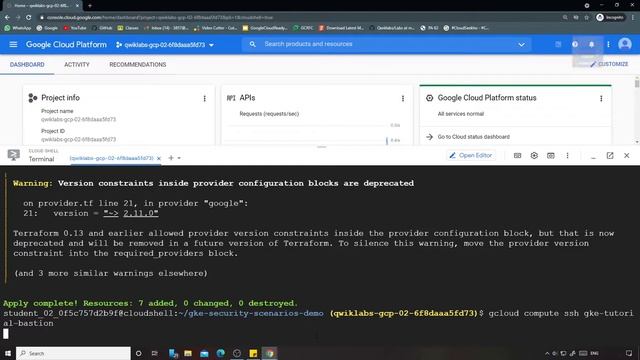Screen dimensions: 640x360
Task: Click the Cloud Shell terminal logo icon
Action: click(x=13, y=155)
